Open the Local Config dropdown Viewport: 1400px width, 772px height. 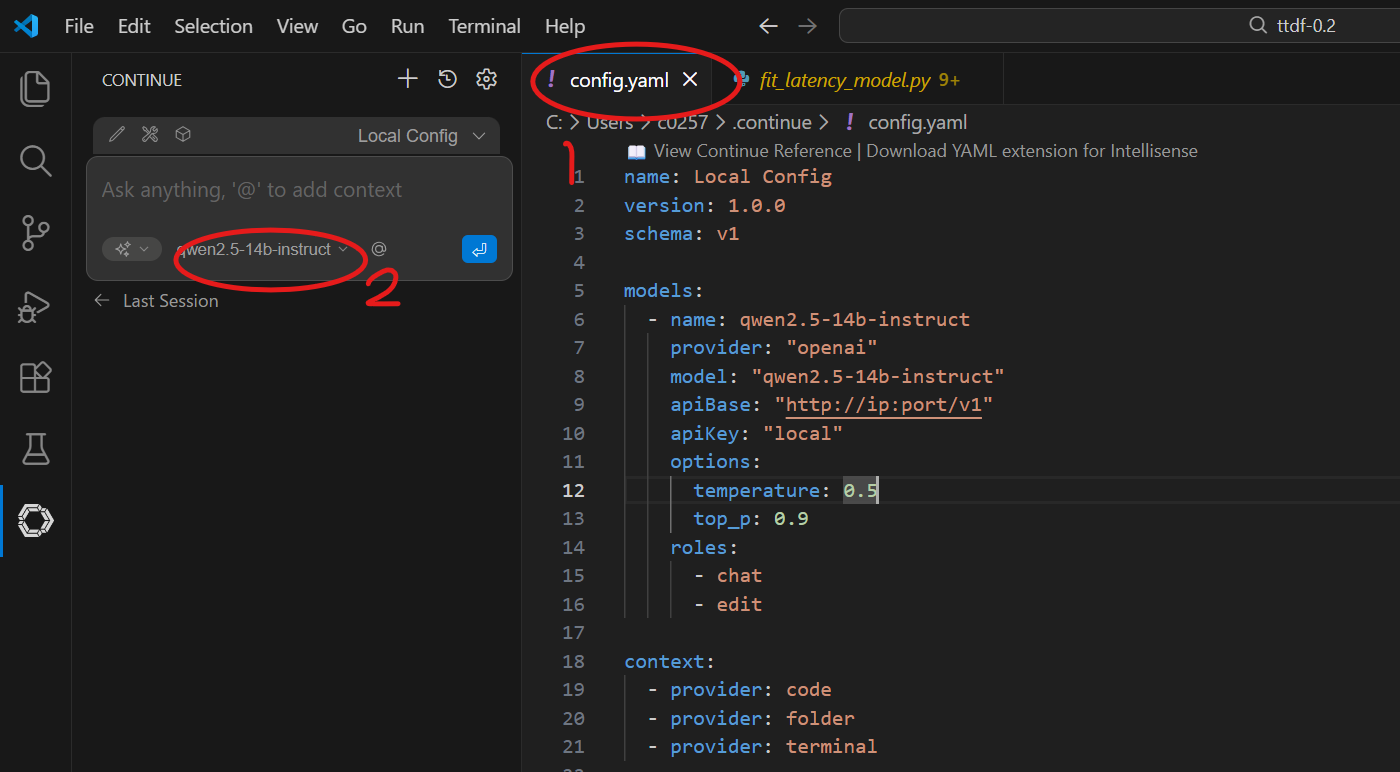[422, 135]
